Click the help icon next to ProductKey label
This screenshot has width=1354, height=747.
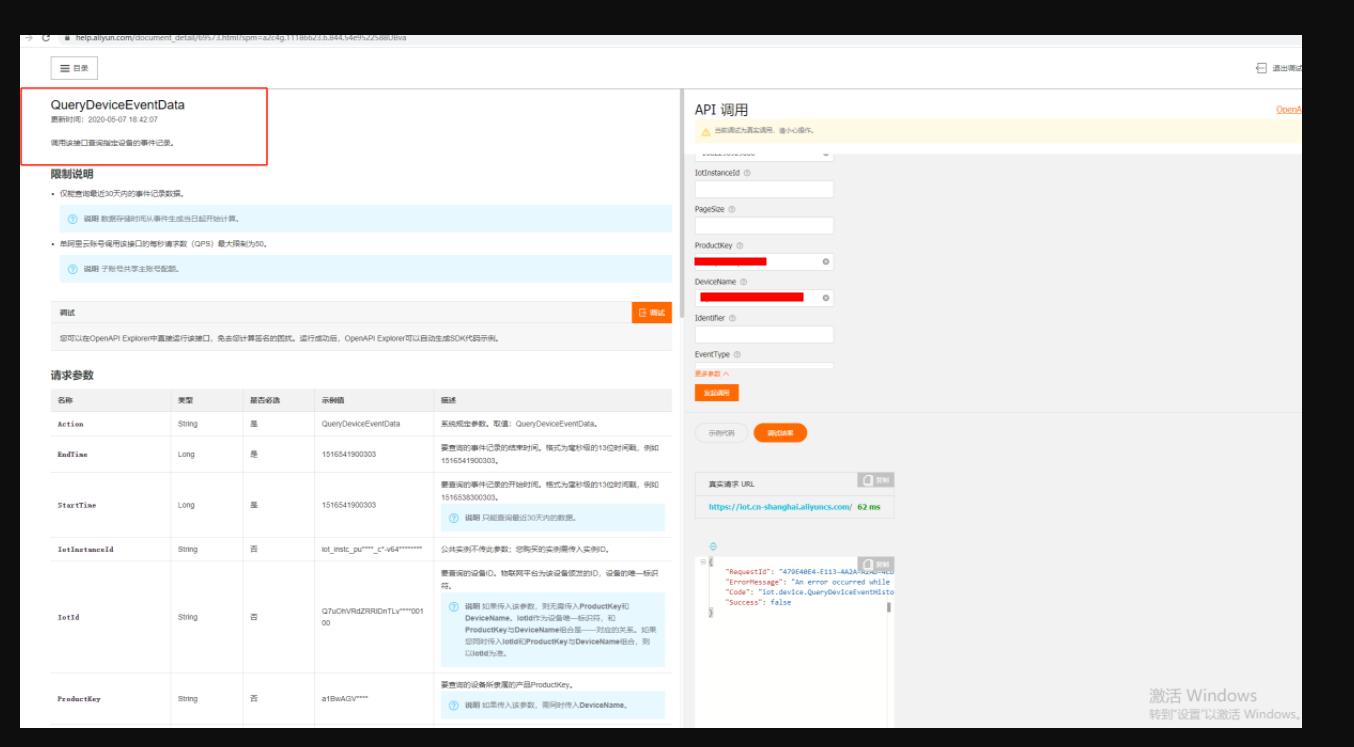coord(740,246)
